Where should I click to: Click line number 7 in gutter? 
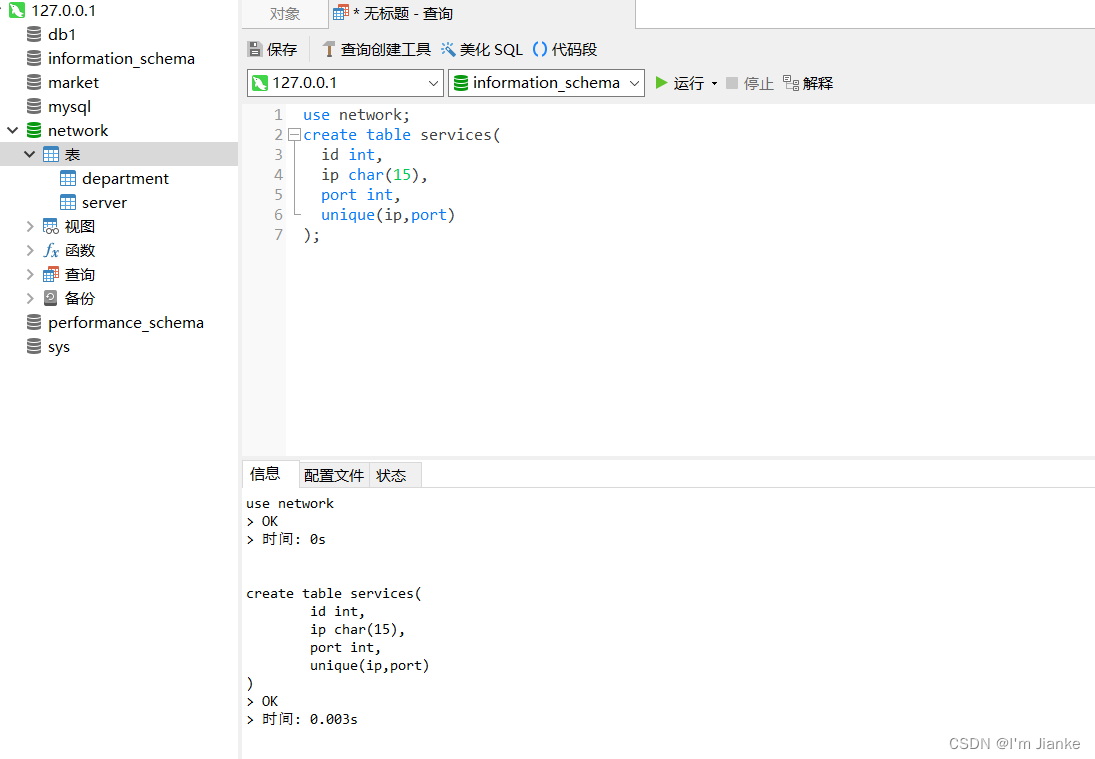[x=278, y=235]
